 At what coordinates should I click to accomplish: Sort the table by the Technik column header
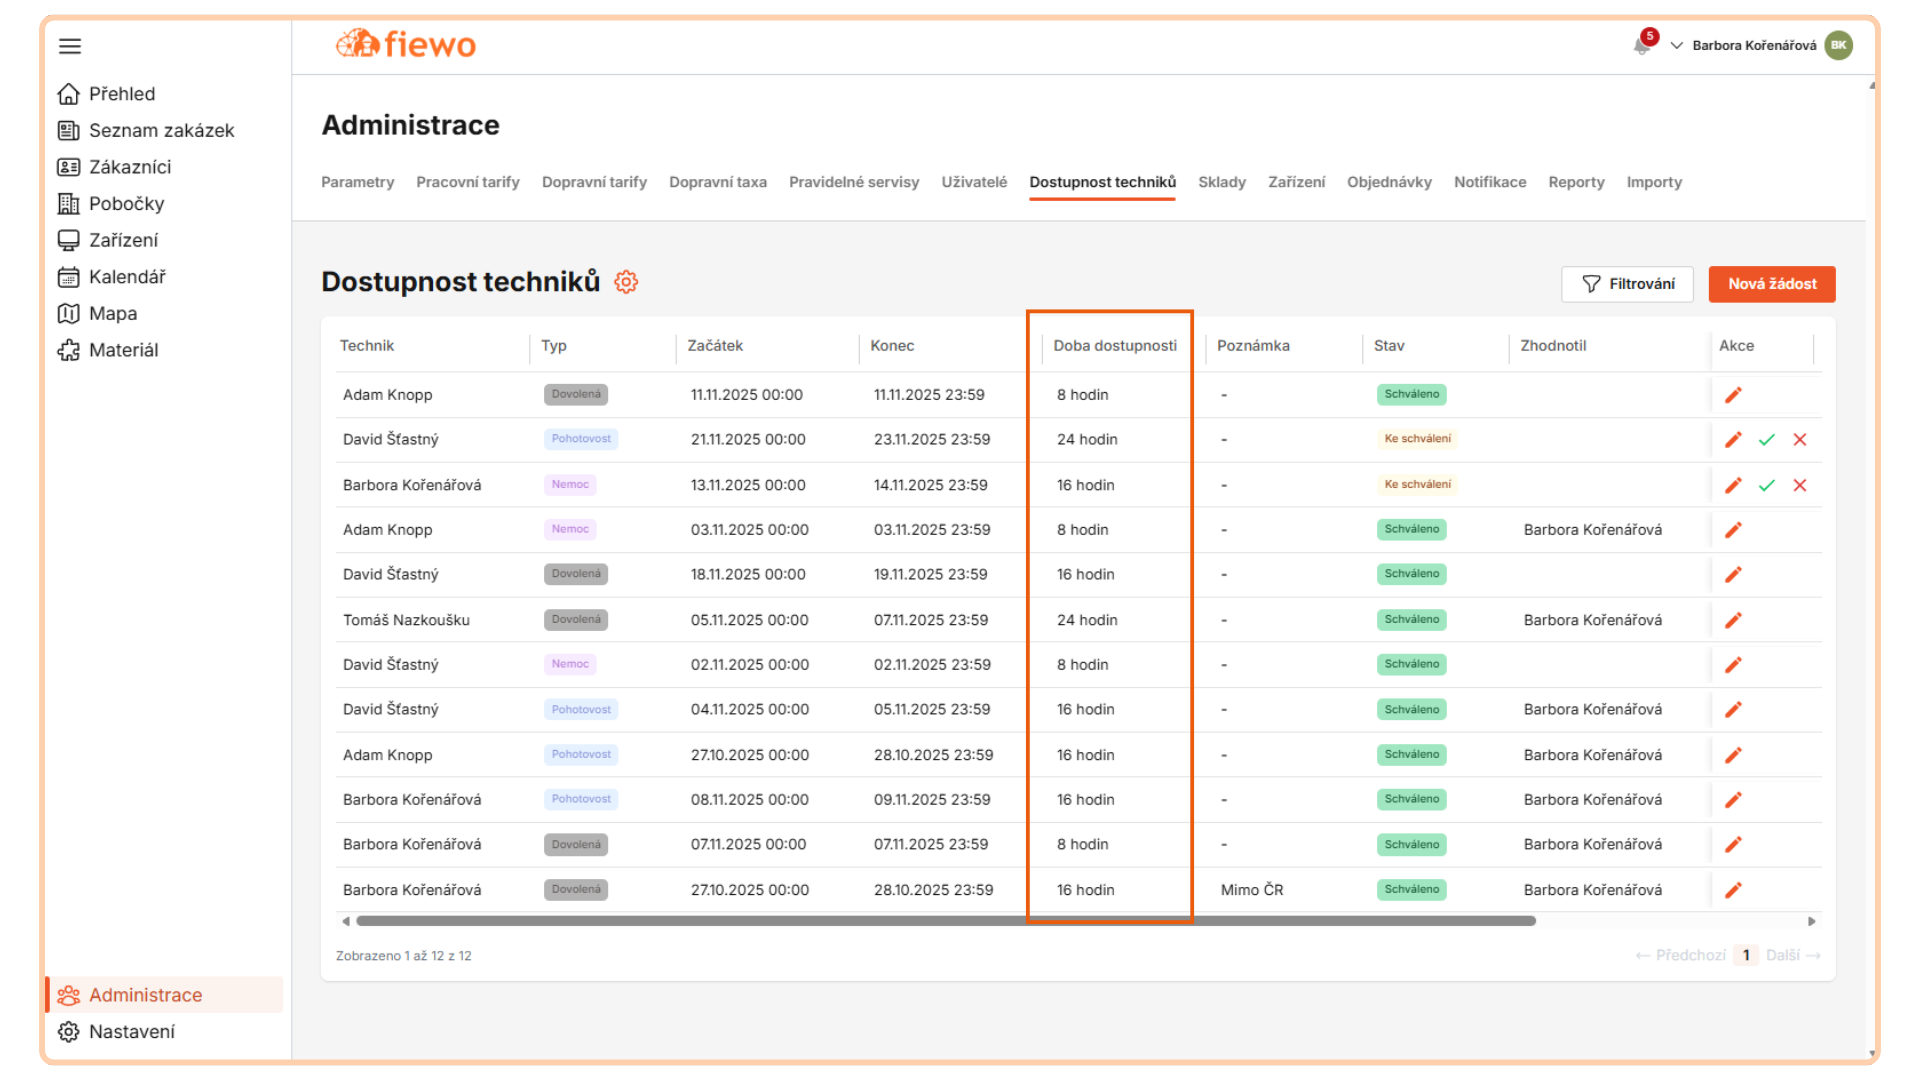click(367, 346)
